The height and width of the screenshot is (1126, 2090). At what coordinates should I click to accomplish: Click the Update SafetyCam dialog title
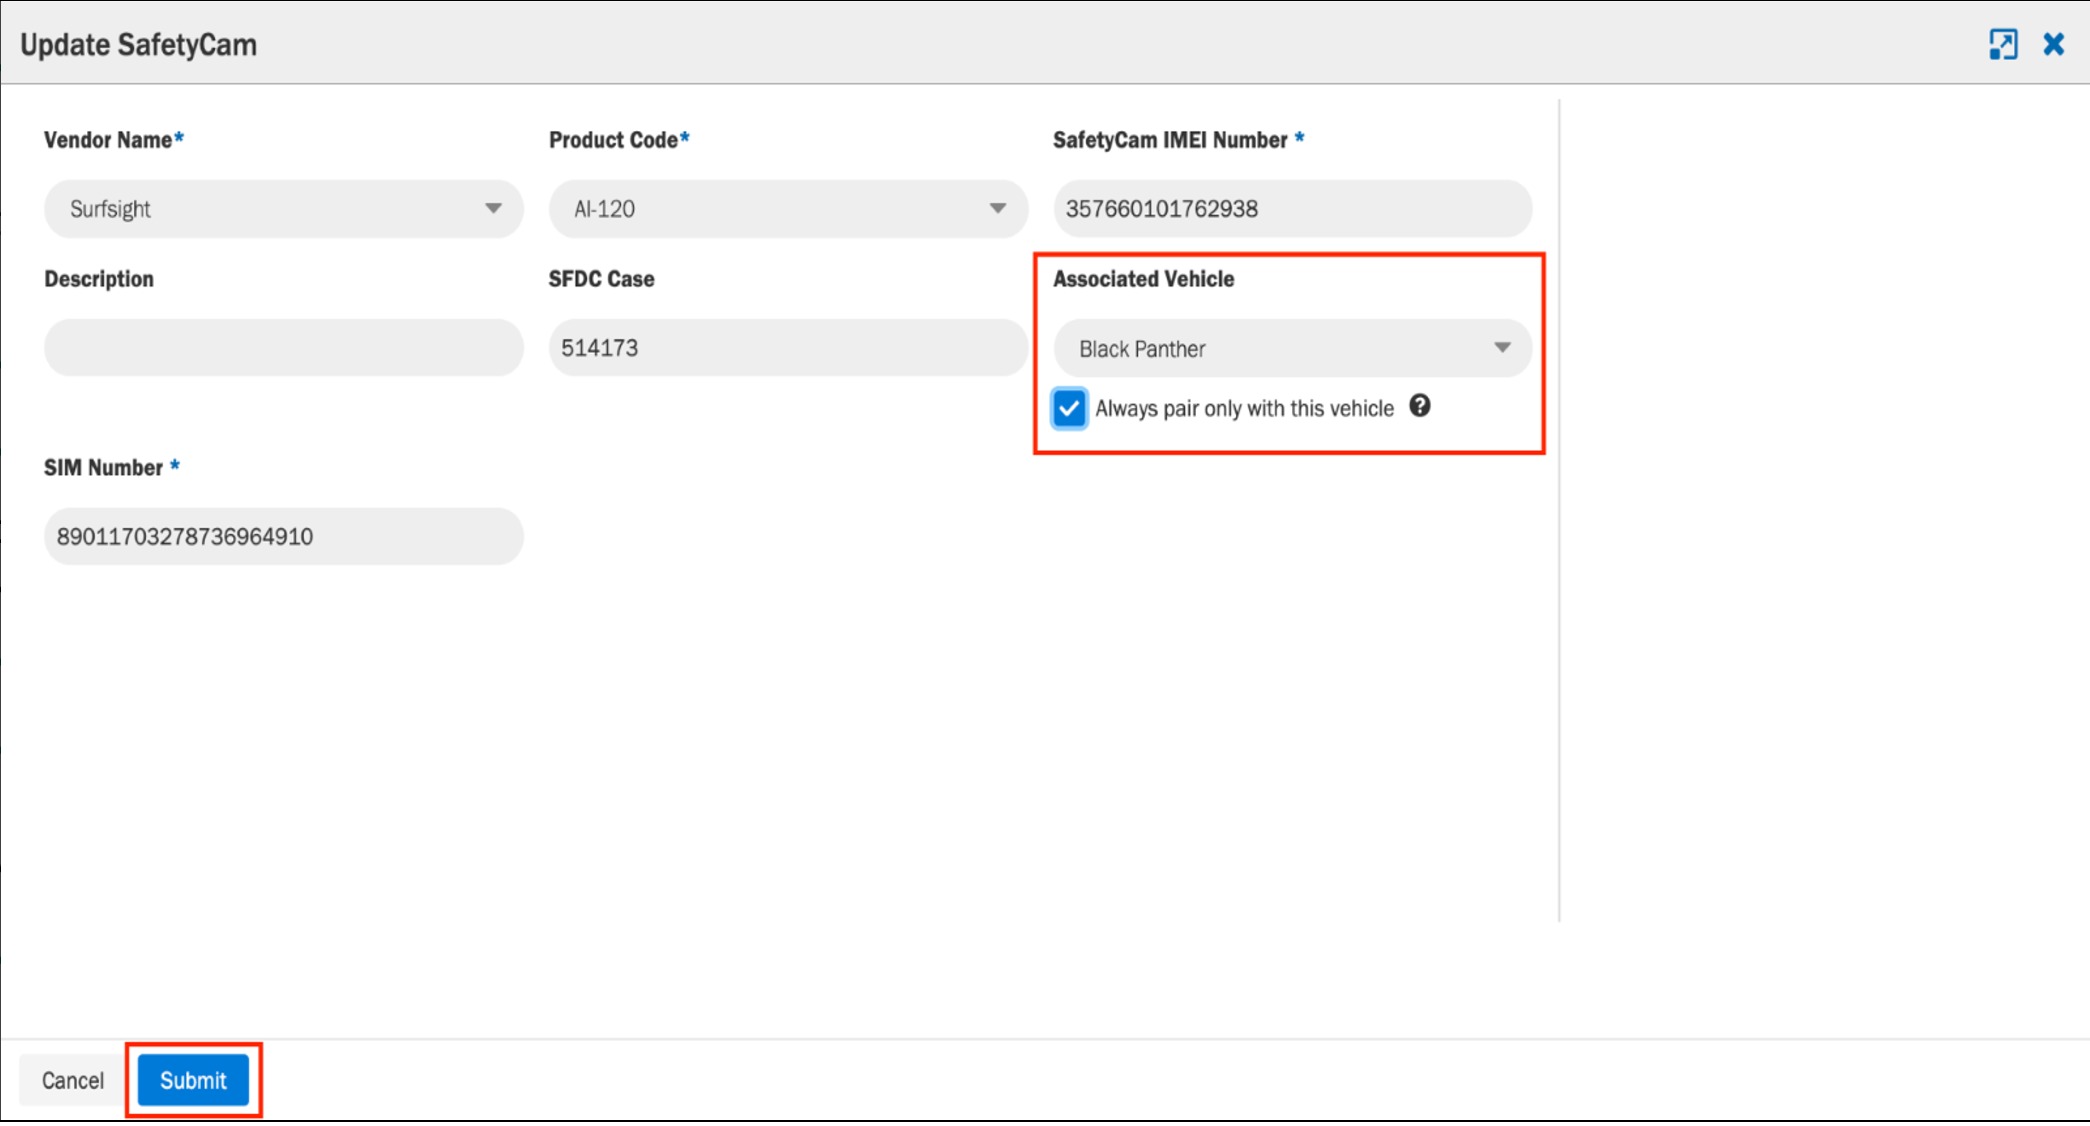click(139, 45)
